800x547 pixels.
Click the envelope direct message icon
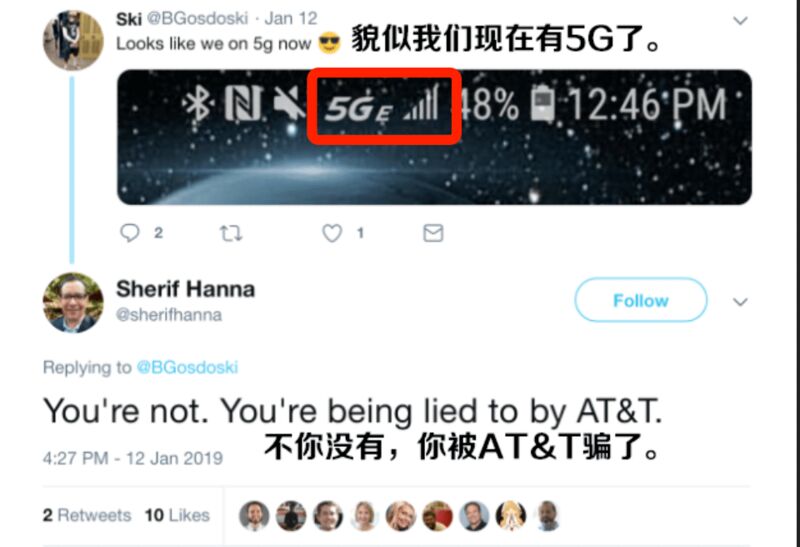click(x=433, y=233)
